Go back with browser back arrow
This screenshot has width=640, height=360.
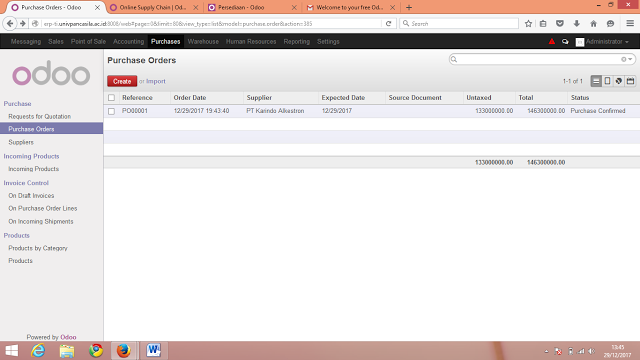10,24
